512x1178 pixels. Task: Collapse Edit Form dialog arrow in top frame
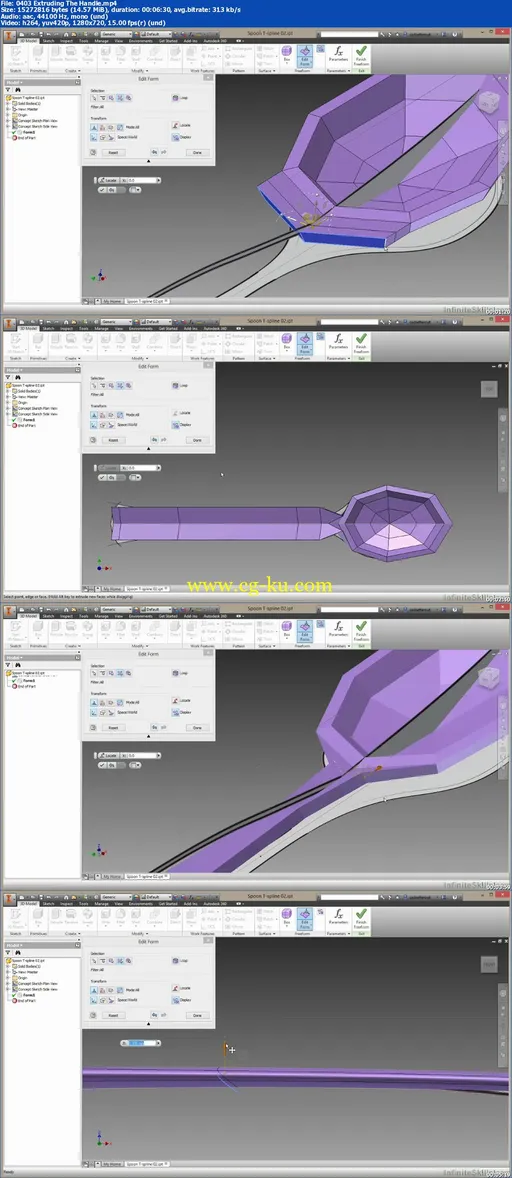(148, 161)
